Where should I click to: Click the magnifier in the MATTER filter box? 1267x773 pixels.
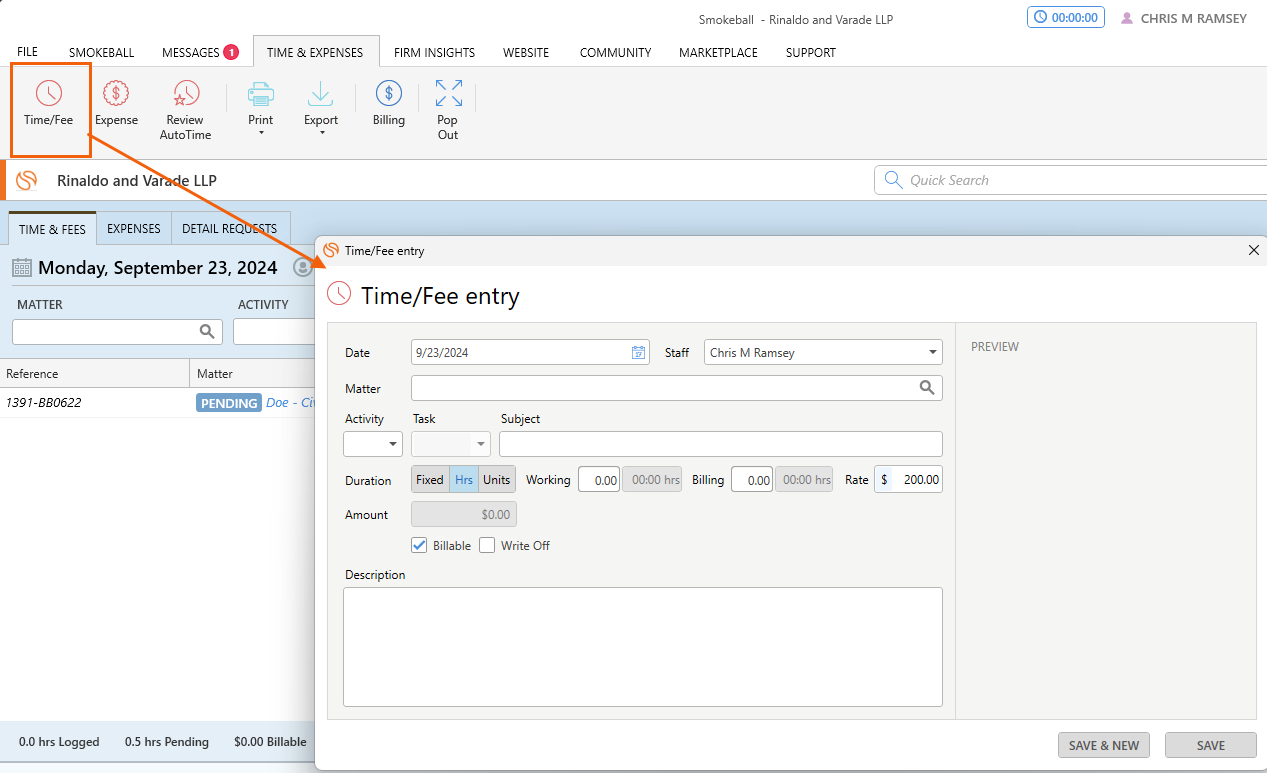click(x=207, y=332)
